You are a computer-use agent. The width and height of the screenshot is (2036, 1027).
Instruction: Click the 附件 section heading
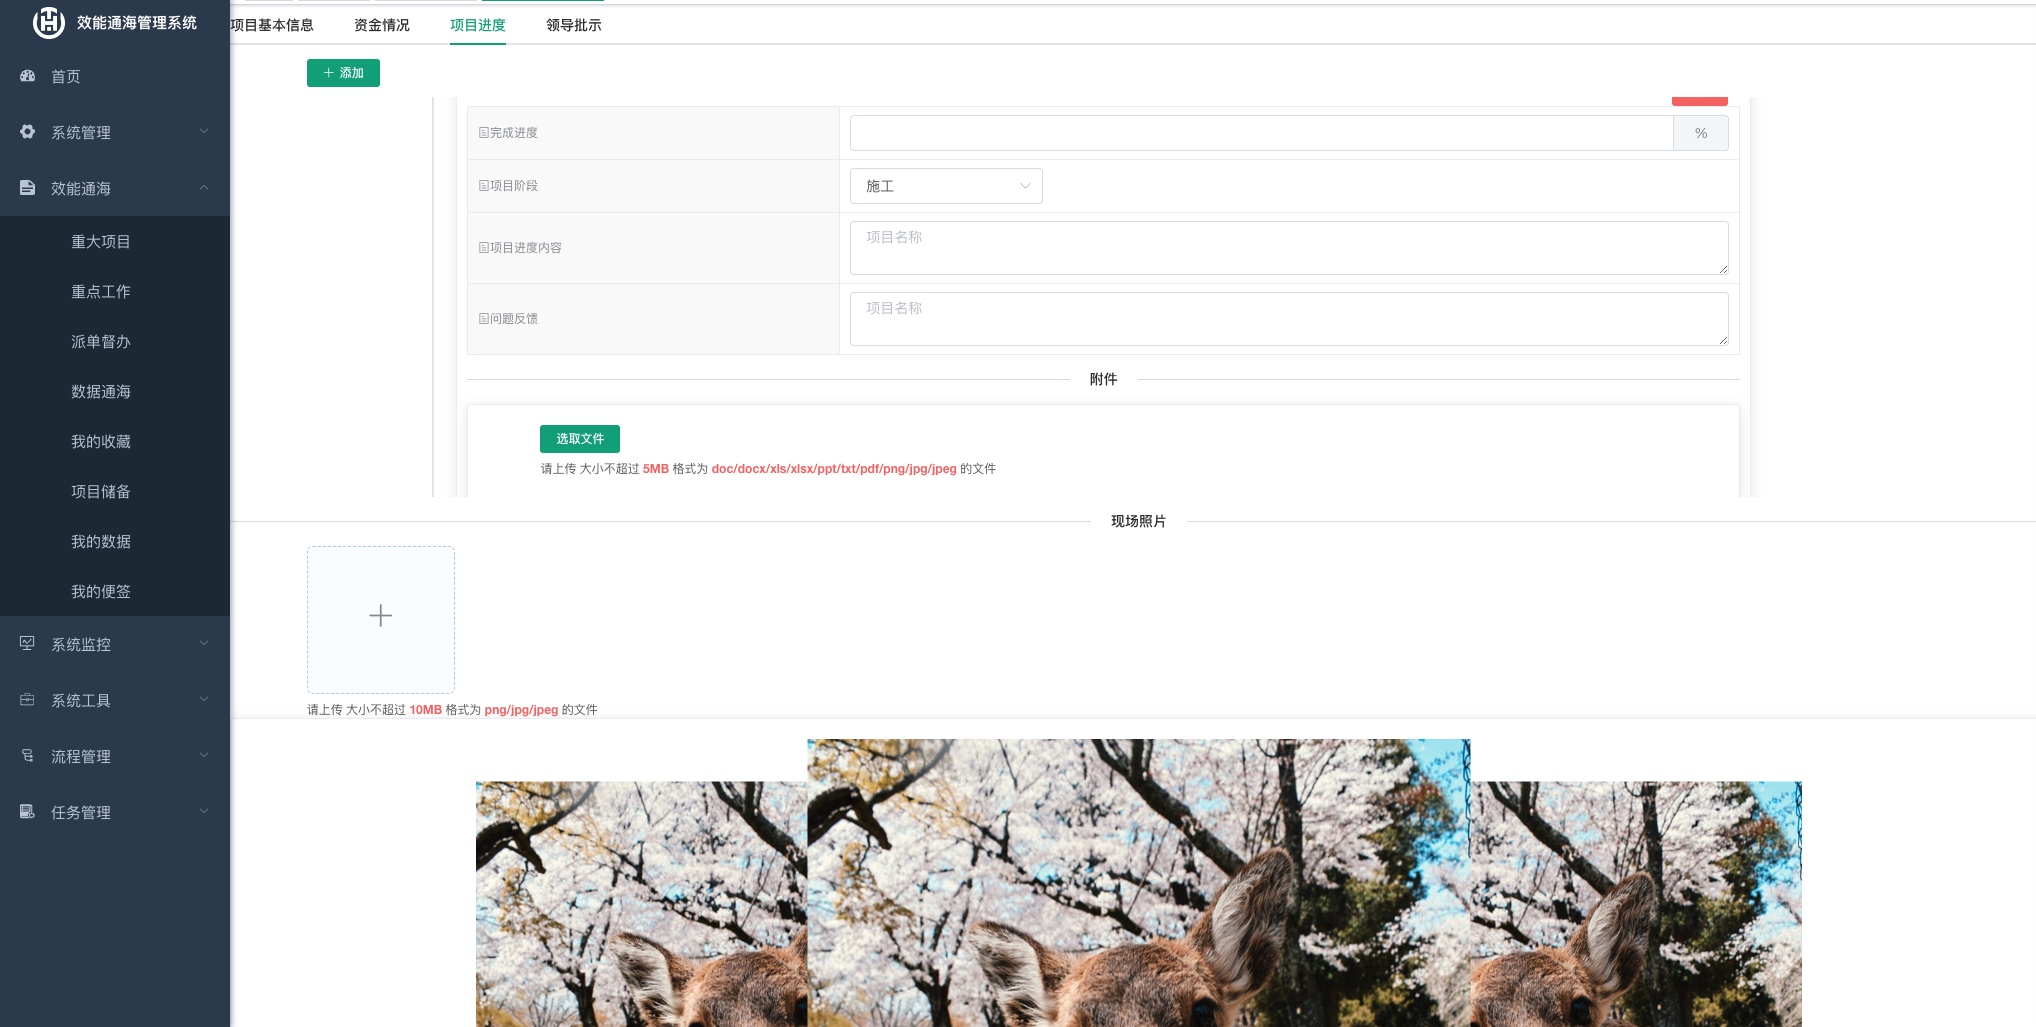click(x=1103, y=379)
